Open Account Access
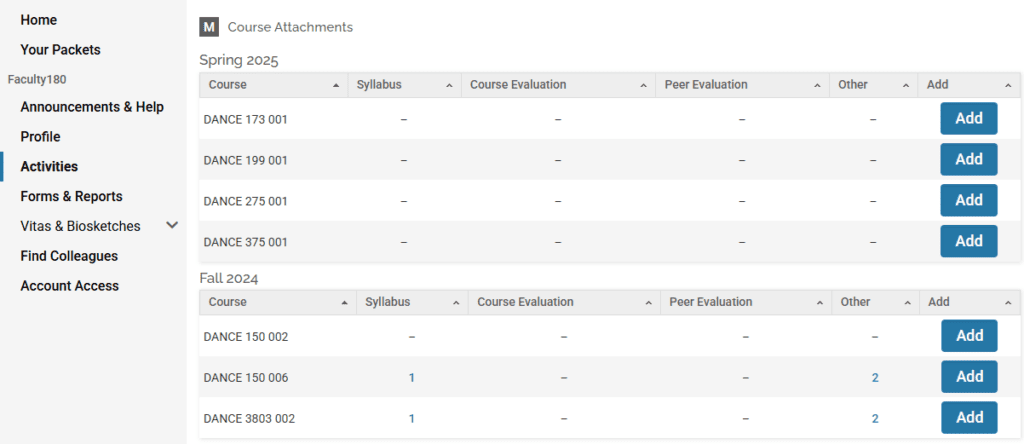Screen dimensions: 1024x444 click(69, 286)
